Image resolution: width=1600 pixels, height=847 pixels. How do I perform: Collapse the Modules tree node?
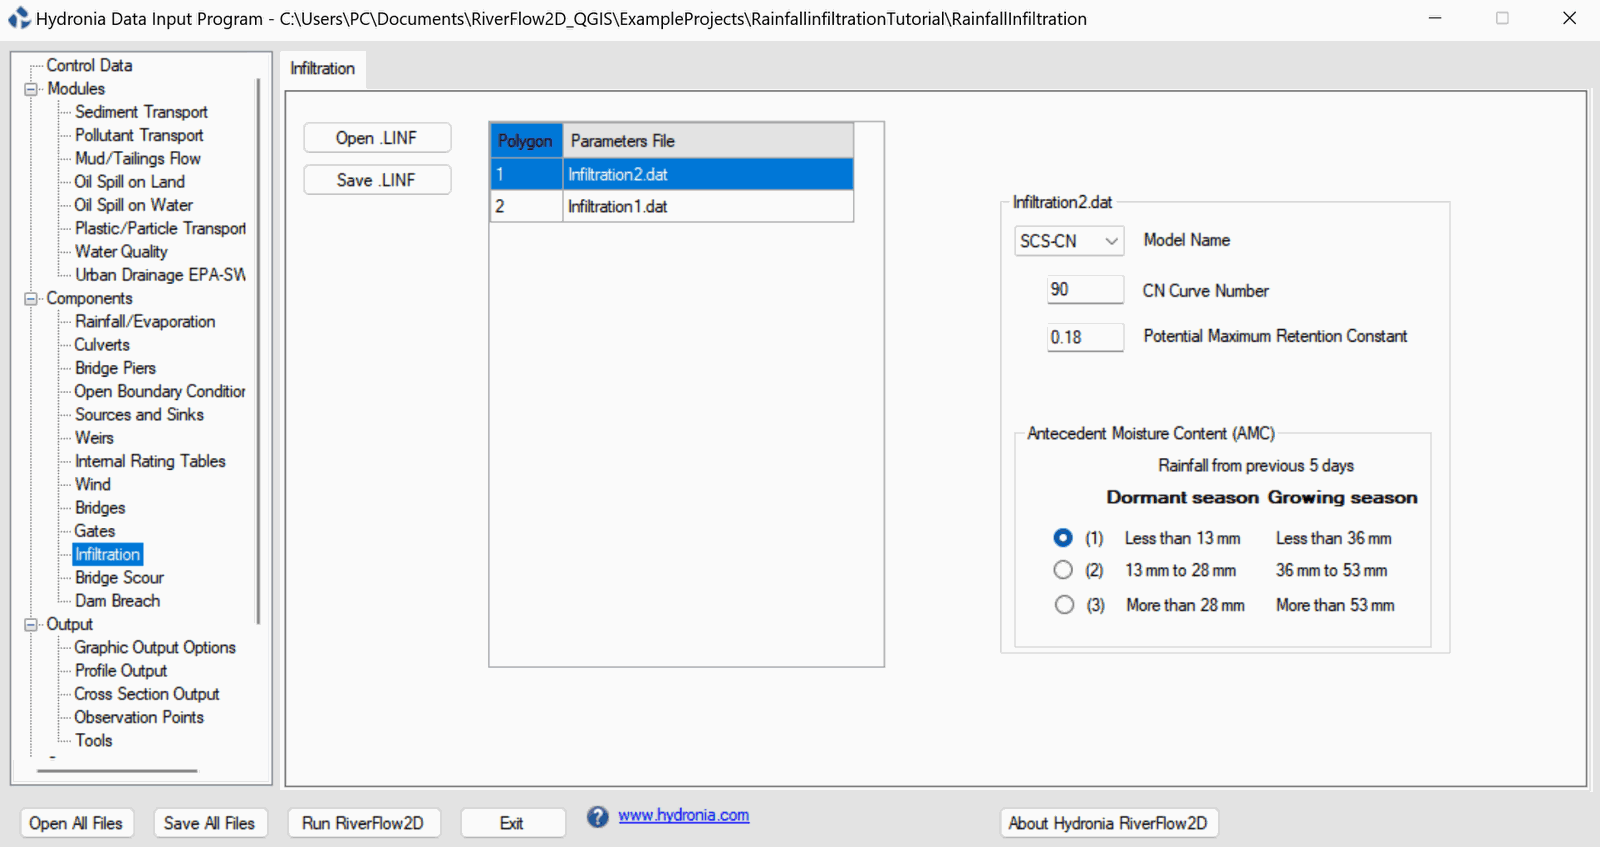pyautogui.click(x=31, y=89)
